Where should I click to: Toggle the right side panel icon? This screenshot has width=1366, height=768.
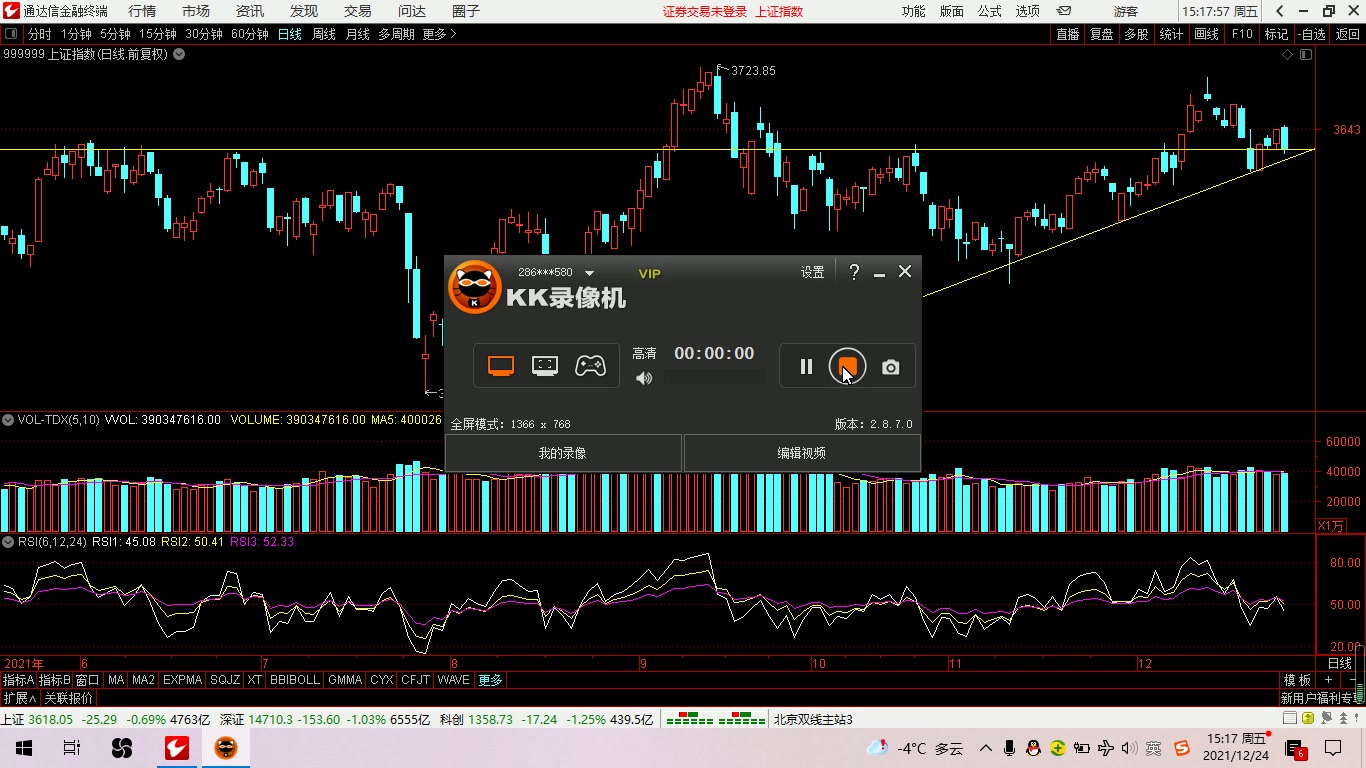point(1307,55)
